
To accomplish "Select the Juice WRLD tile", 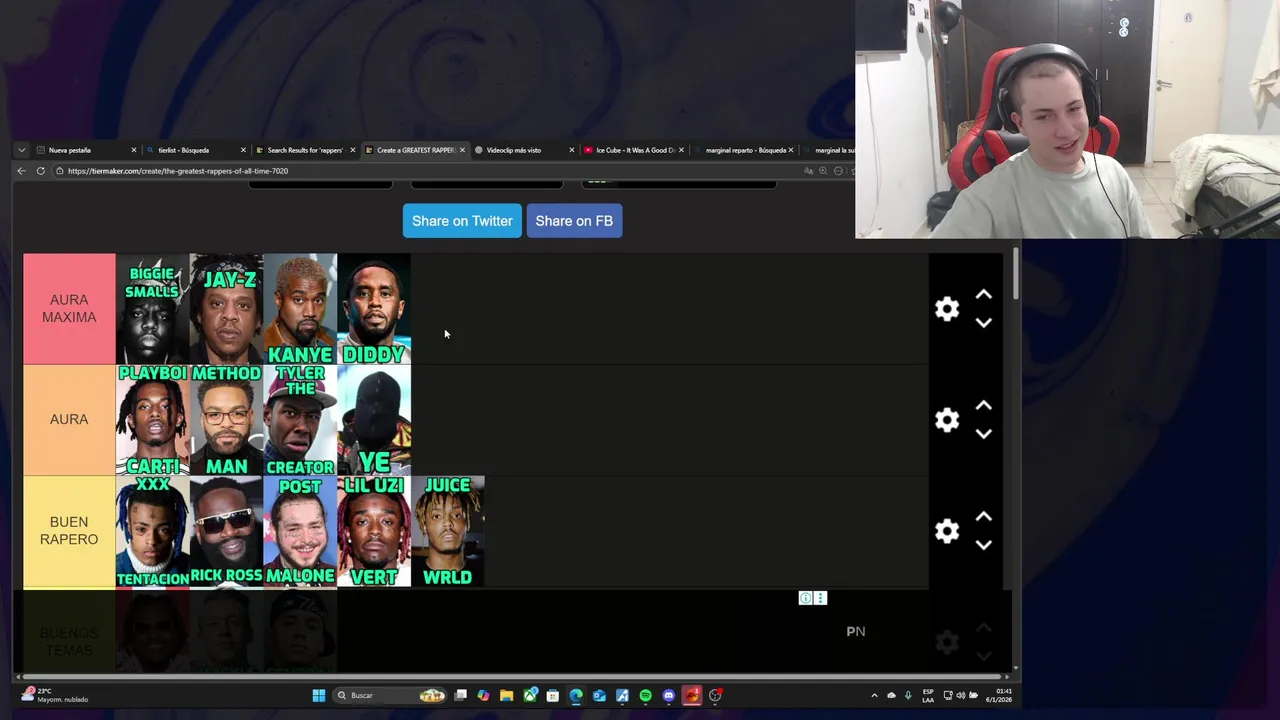I will click(x=448, y=531).
